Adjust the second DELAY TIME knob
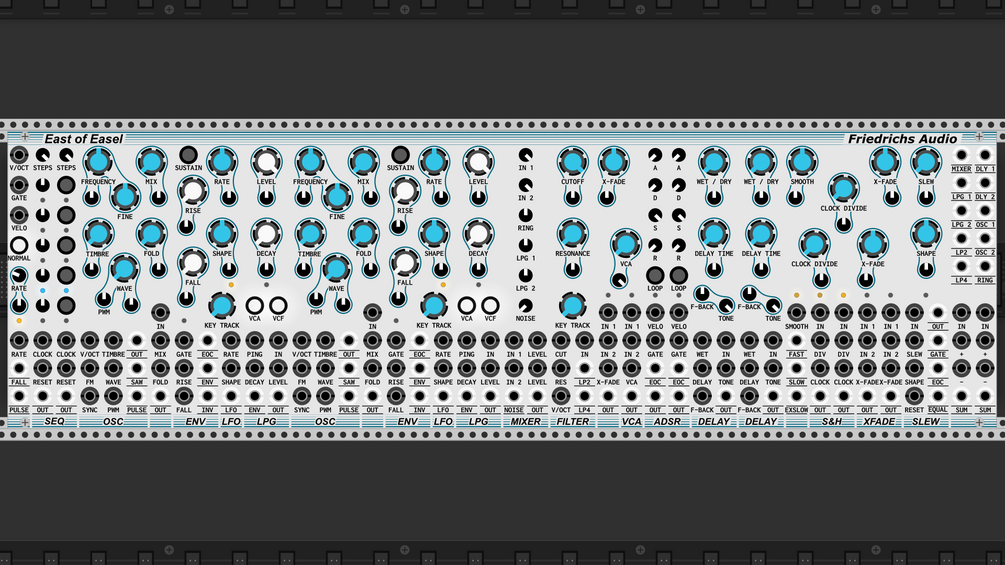This screenshot has width=1005, height=565. [x=761, y=233]
